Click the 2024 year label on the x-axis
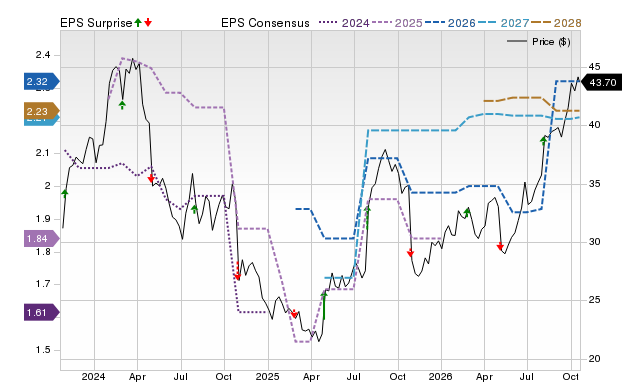640x382 pixels. coord(93,376)
